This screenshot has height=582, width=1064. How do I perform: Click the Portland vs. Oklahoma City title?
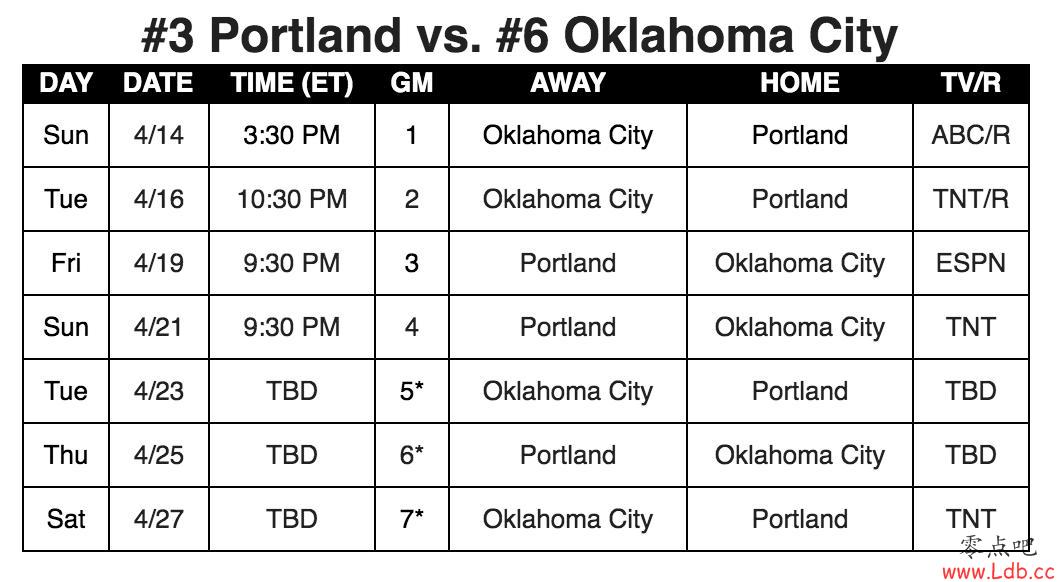pyautogui.click(x=520, y=35)
